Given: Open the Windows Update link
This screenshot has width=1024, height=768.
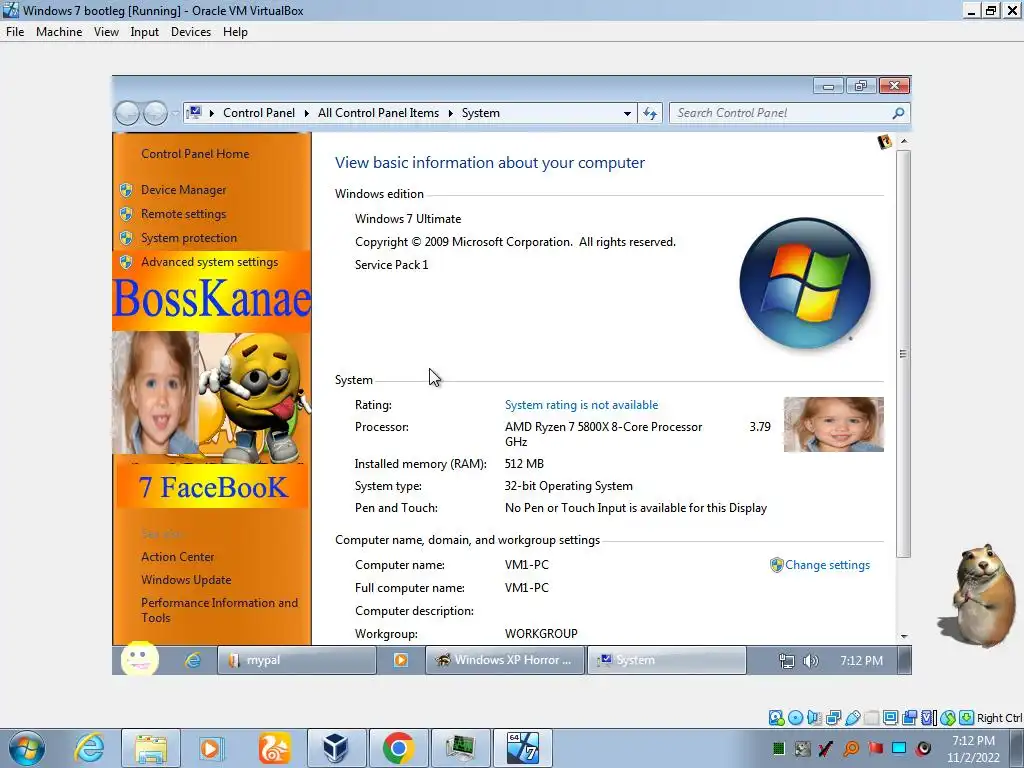Looking at the screenshot, I should coord(186,579).
